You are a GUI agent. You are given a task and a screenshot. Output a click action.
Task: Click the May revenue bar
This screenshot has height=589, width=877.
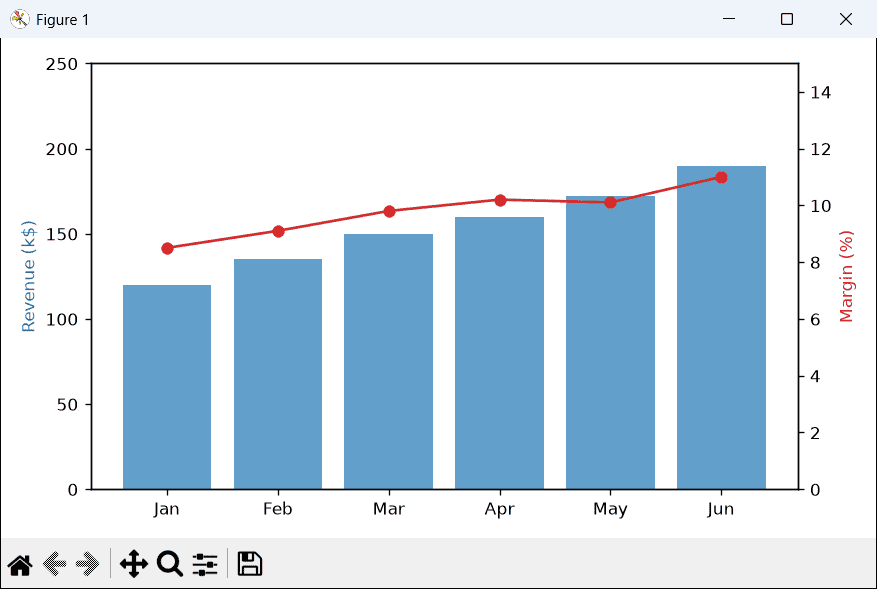[610, 343]
